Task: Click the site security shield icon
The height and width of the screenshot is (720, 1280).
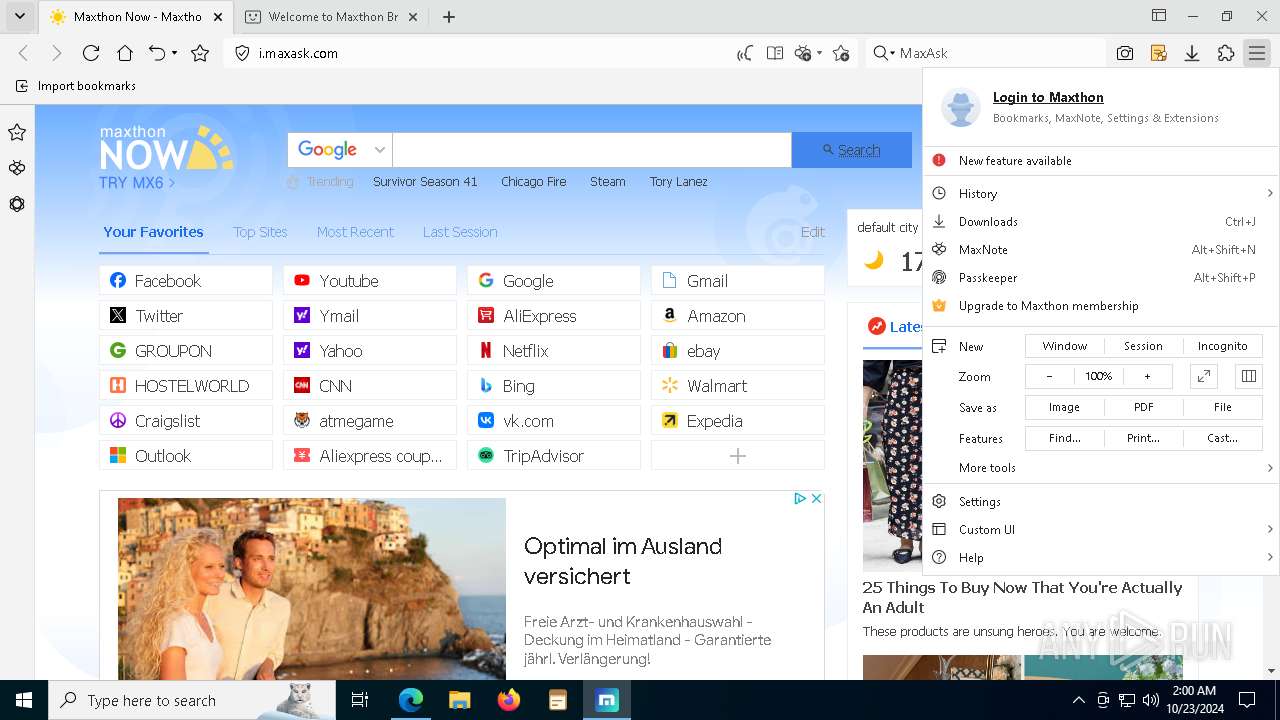Action: pos(242,53)
